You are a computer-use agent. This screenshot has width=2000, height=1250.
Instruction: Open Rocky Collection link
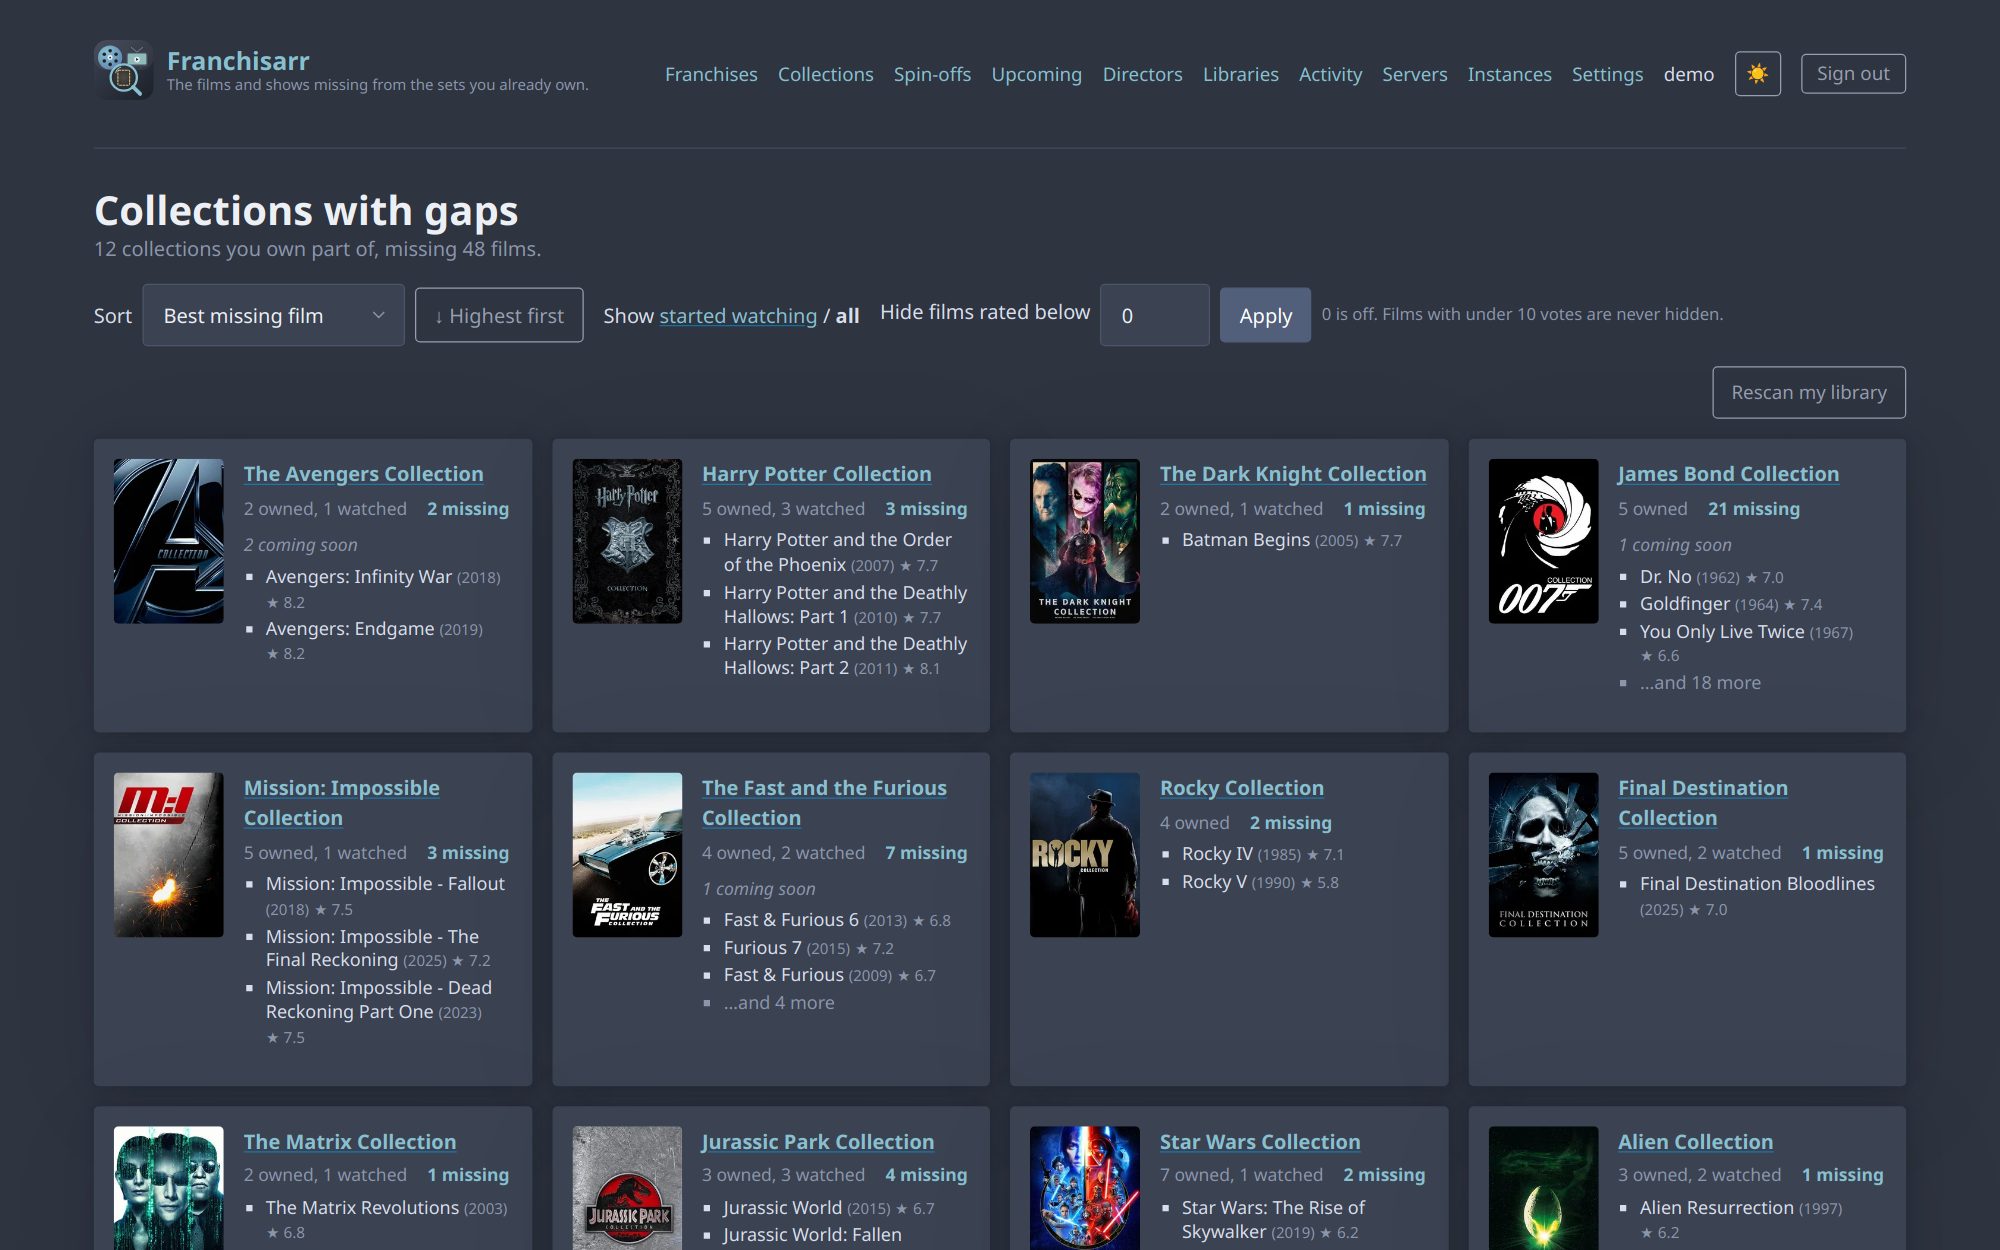coord(1241,788)
